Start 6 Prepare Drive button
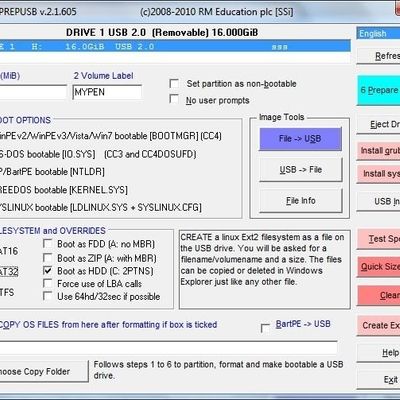 (379, 90)
